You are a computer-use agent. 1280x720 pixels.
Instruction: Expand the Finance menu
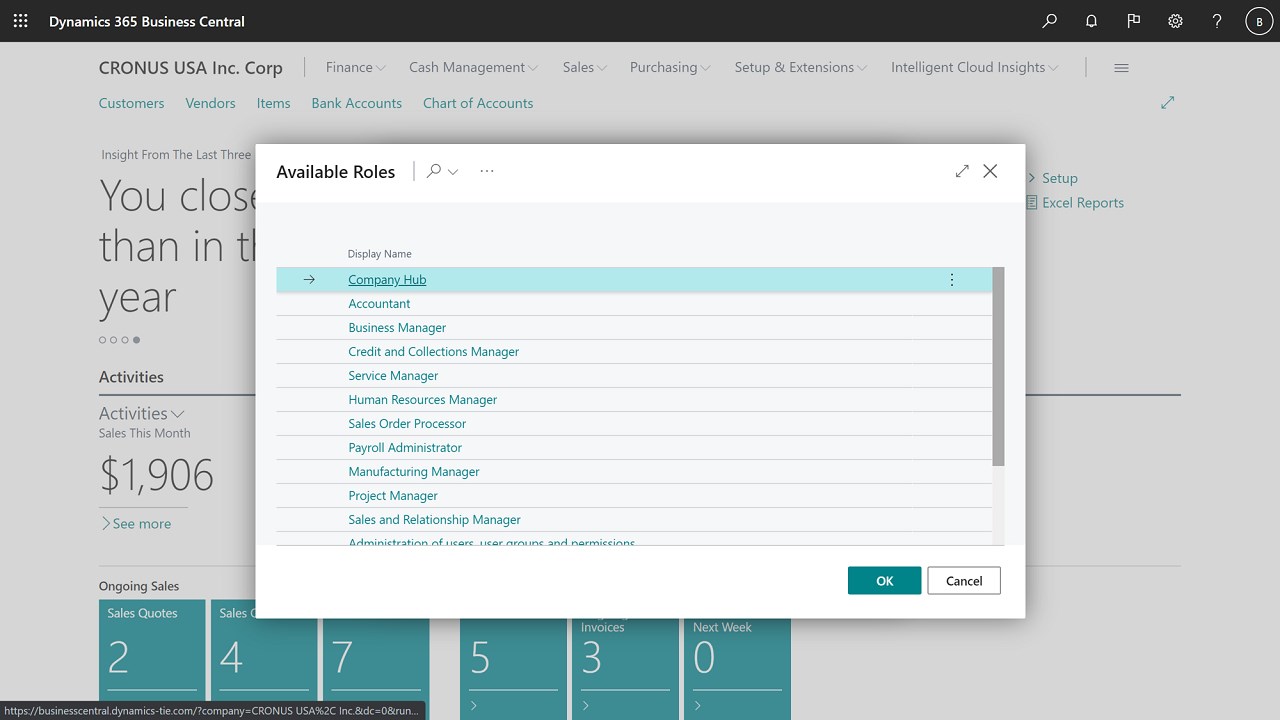tap(355, 67)
